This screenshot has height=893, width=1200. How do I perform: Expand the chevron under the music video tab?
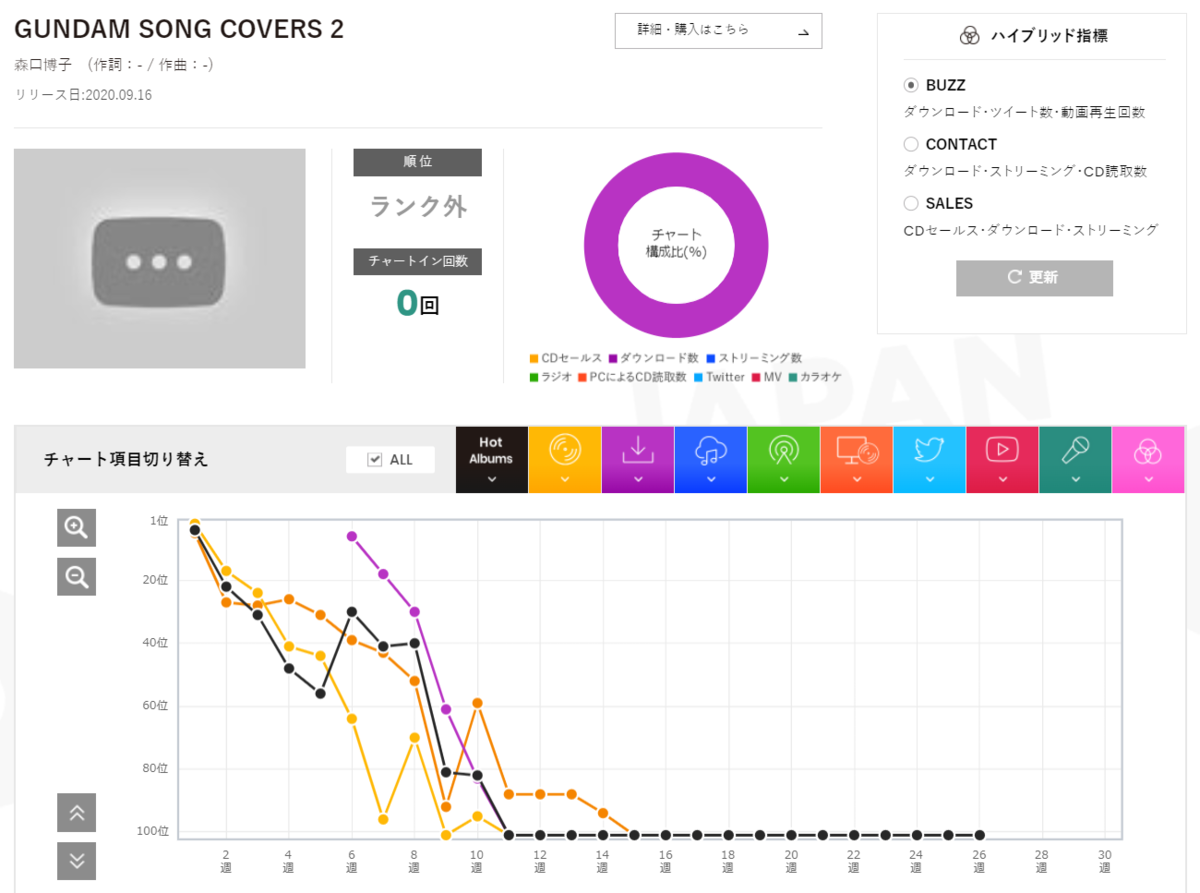(1002, 479)
